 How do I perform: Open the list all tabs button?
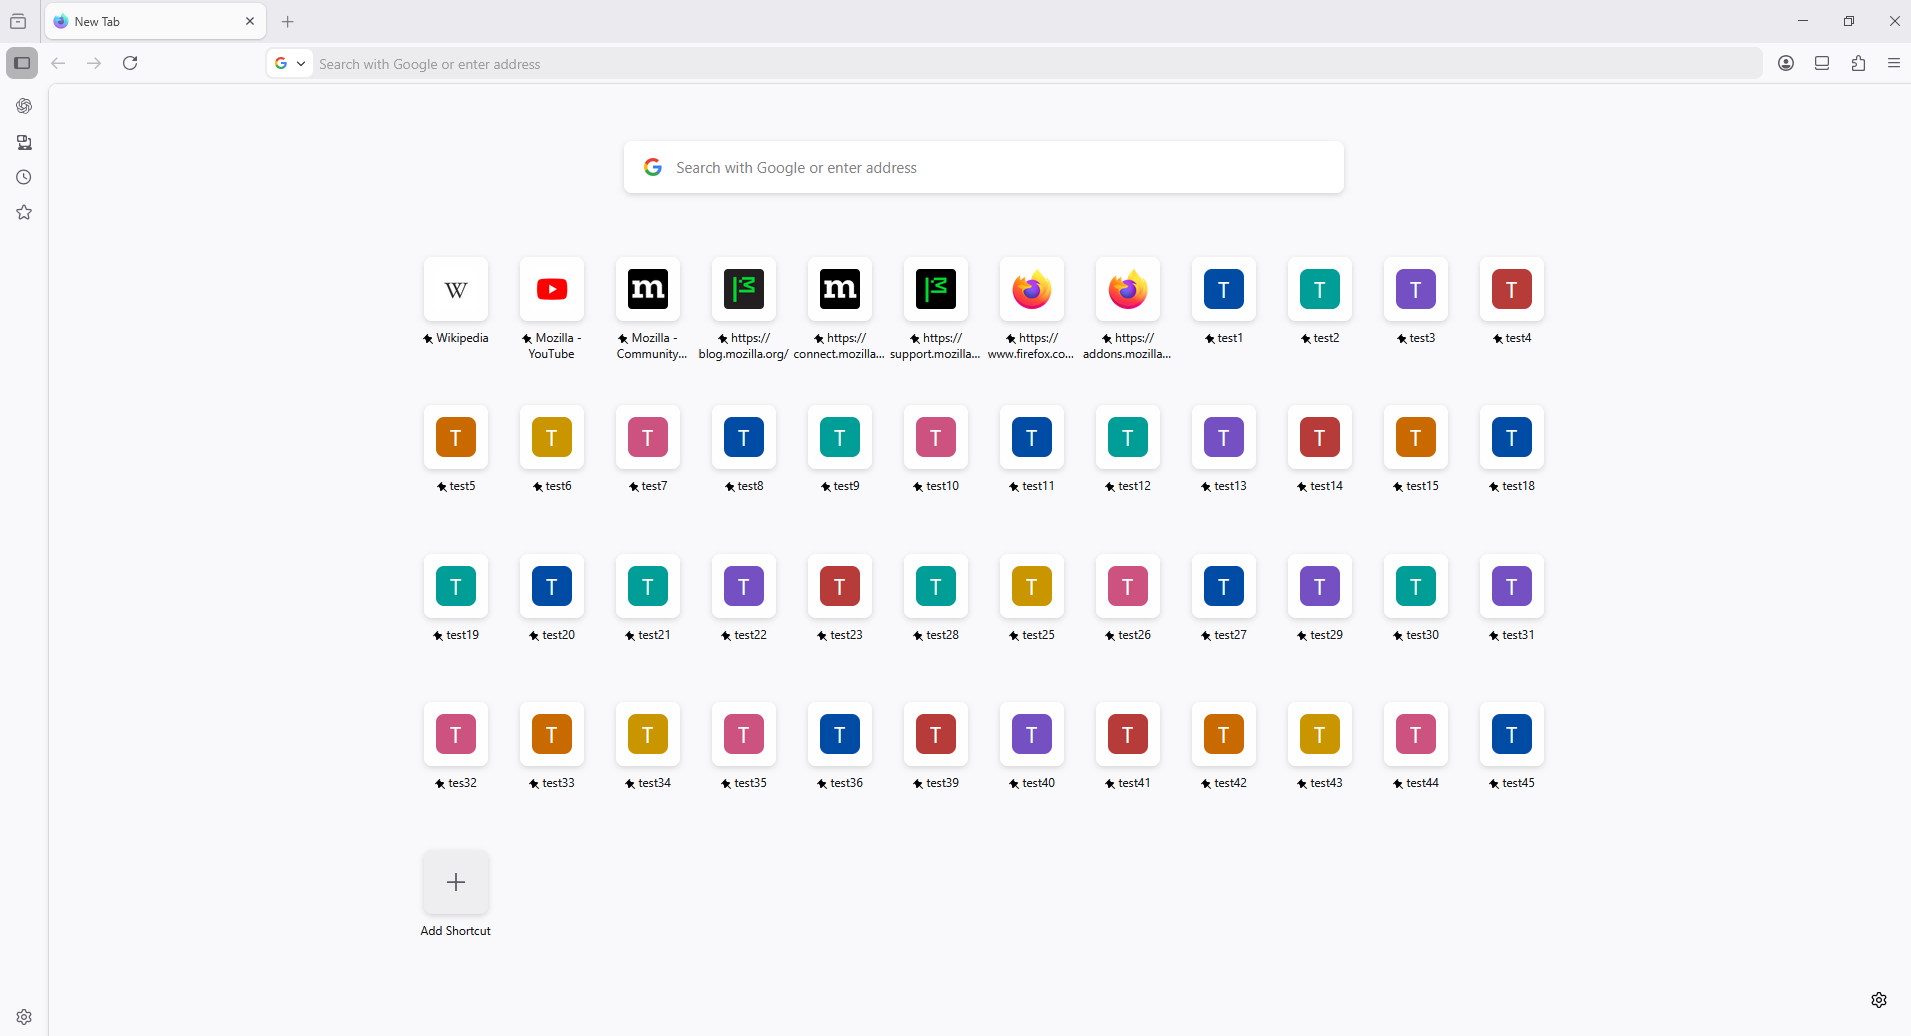tap(18, 21)
